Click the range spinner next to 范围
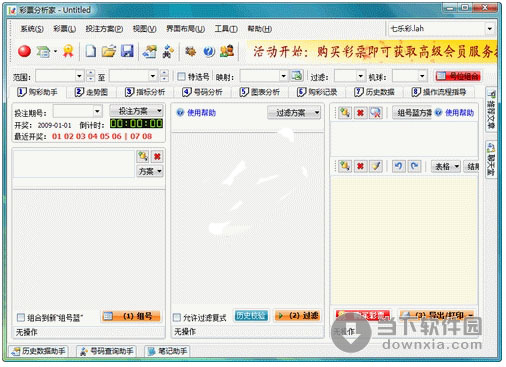Image resolution: width=506 pixels, height=367 pixels. tap(90, 76)
